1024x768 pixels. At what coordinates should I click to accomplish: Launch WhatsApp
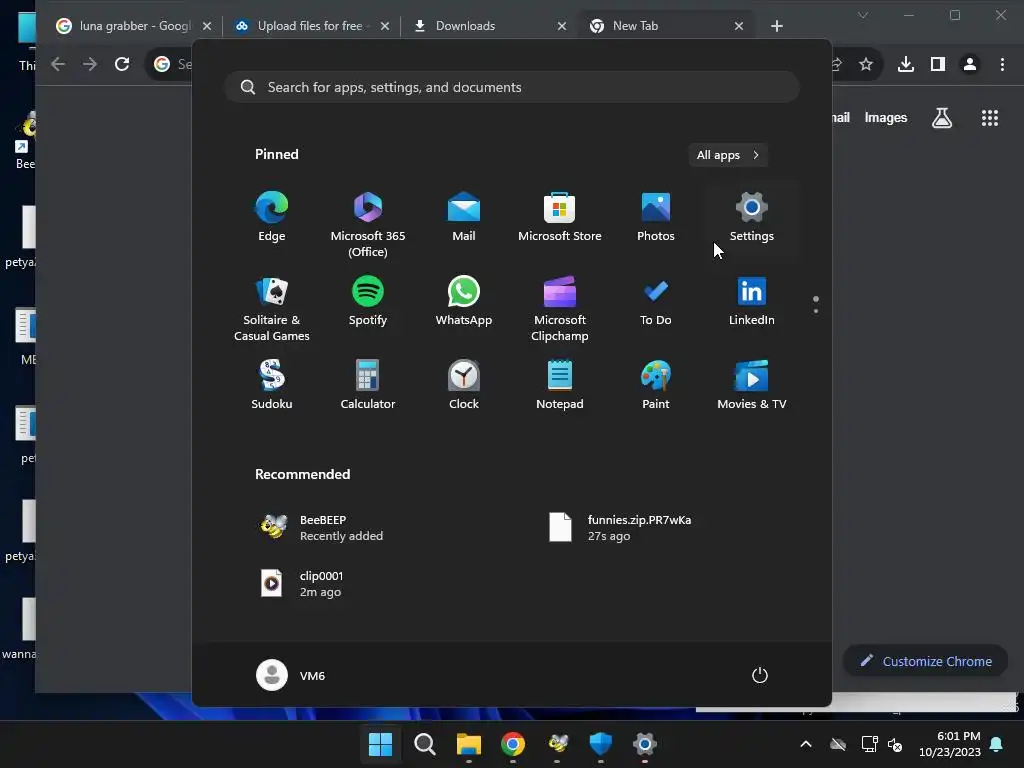pos(464,302)
